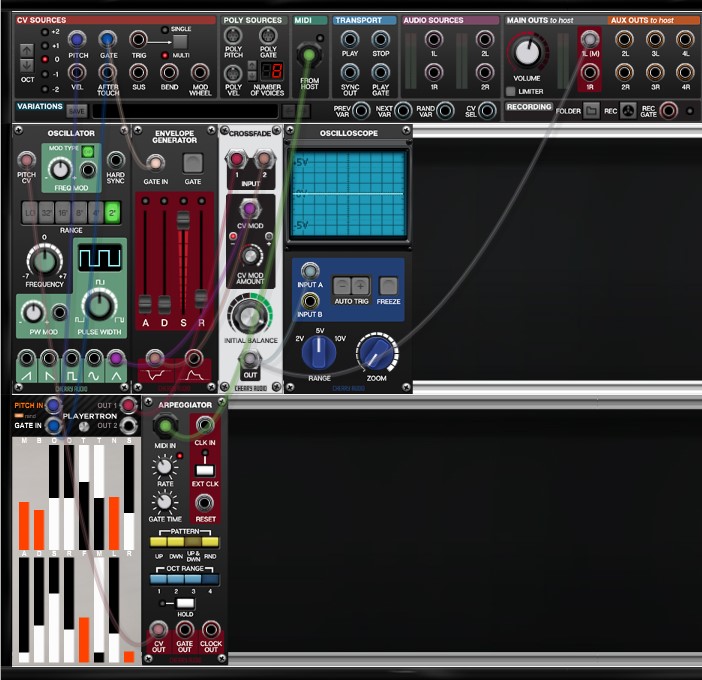This screenshot has width=702, height=680.
Task: Click the MIDI FROM HOST jack
Action: click(x=309, y=56)
